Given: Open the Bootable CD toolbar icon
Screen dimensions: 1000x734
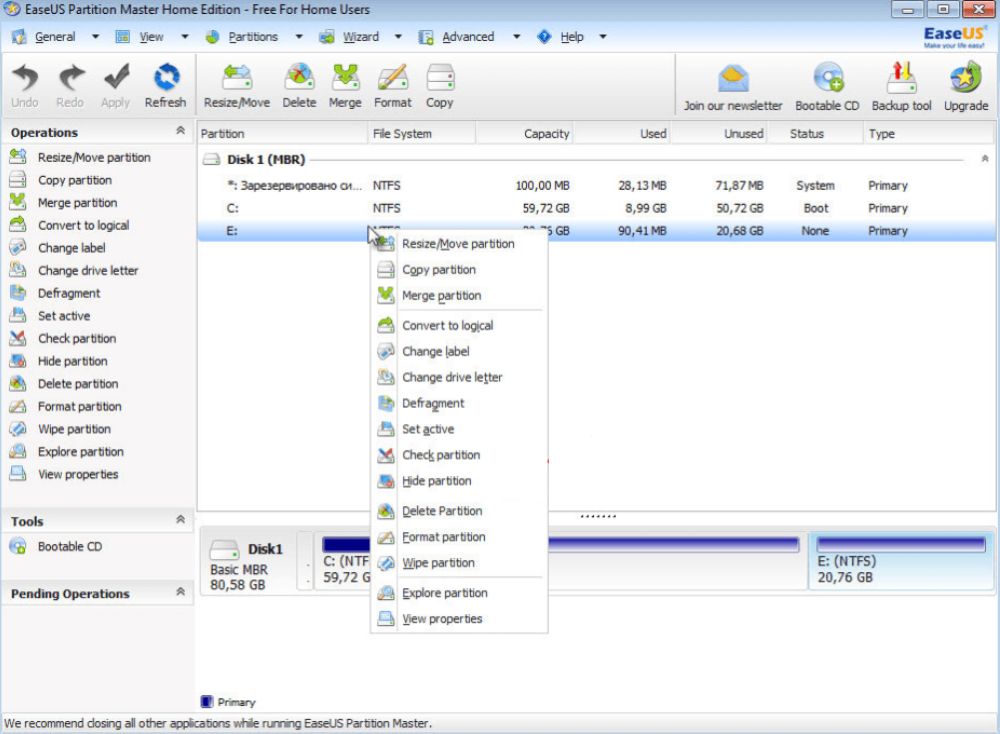Looking at the screenshot, I should [827, 80].
